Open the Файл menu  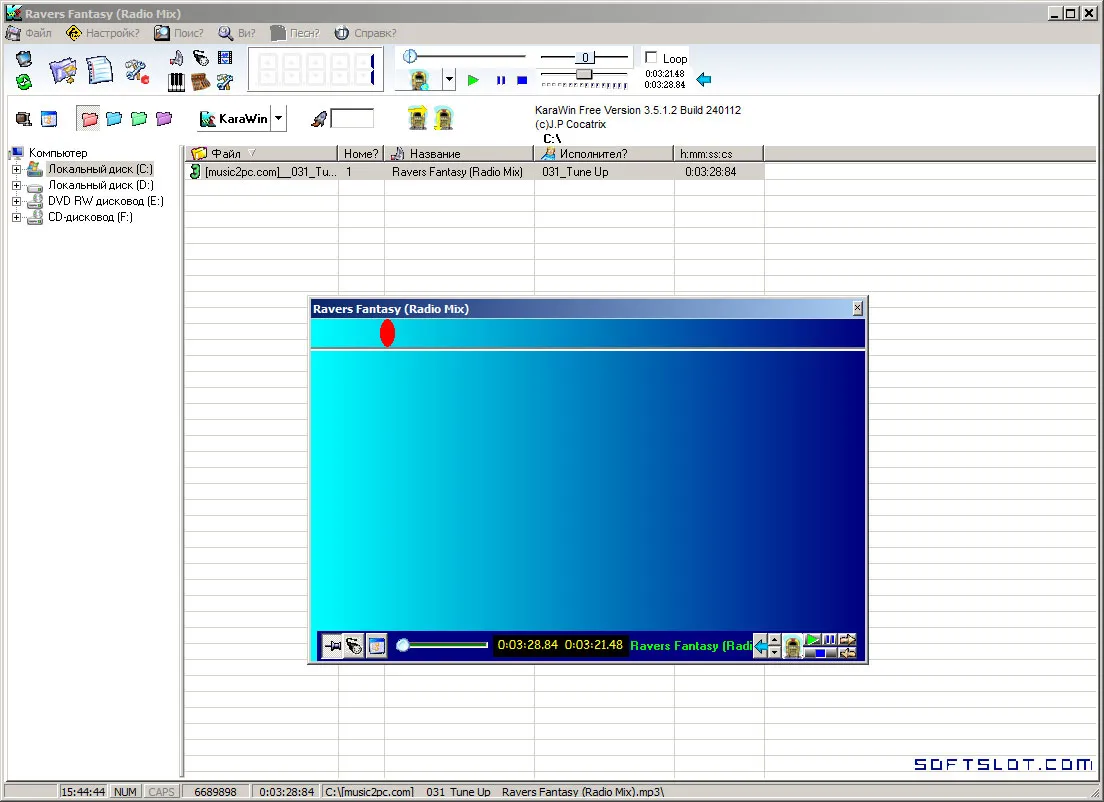[x=30, y=33]
